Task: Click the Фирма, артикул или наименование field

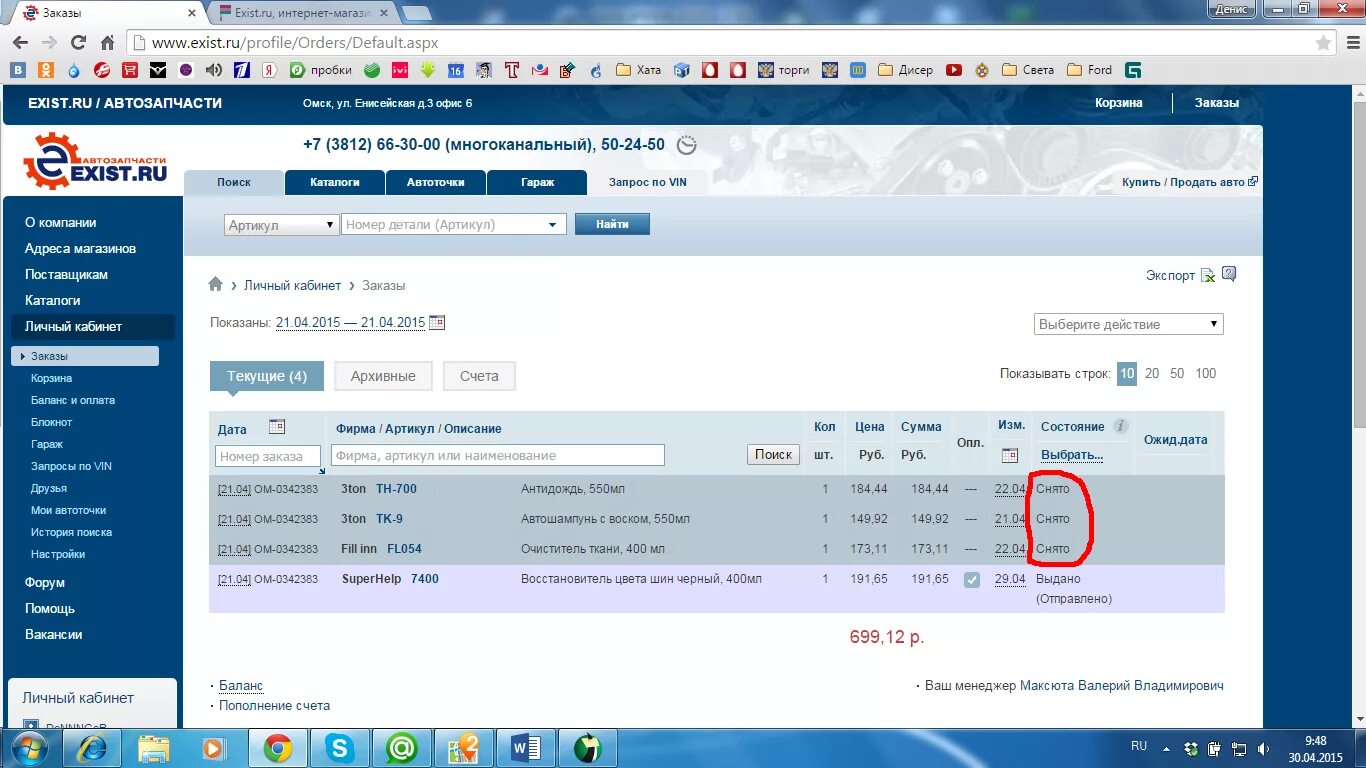Action: 498,455
